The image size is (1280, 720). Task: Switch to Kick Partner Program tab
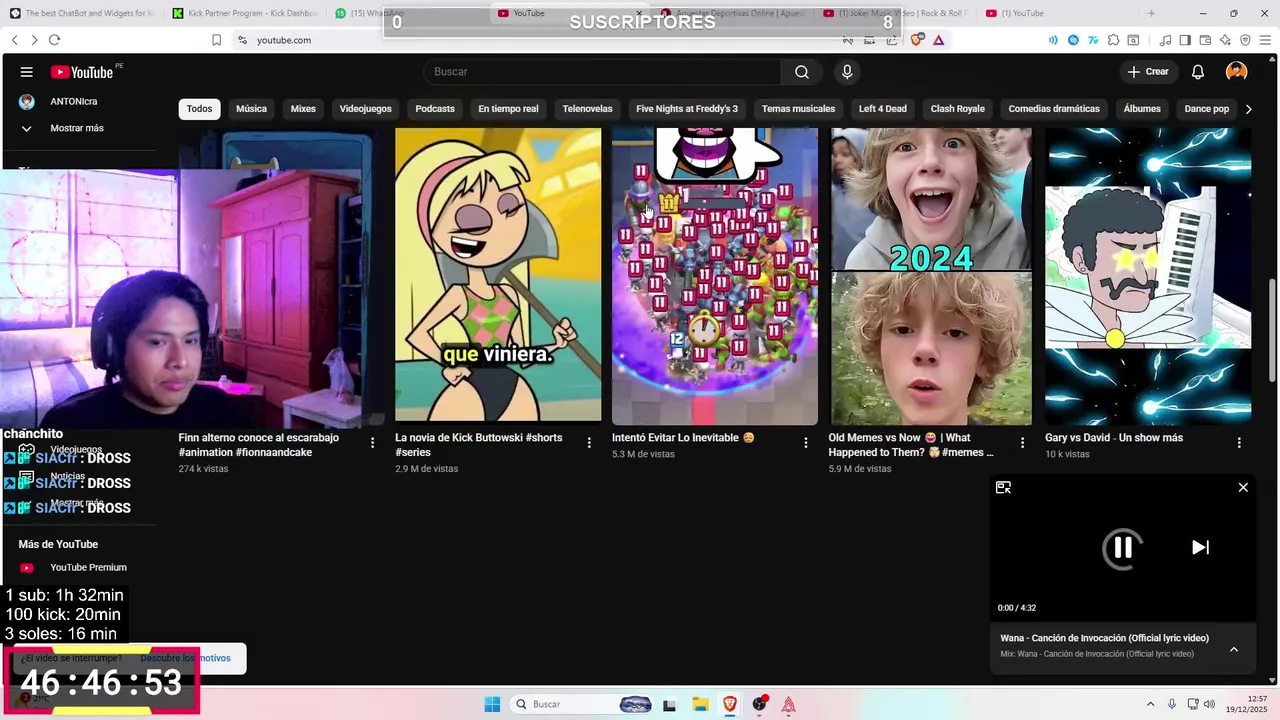[x=244, y=13]
